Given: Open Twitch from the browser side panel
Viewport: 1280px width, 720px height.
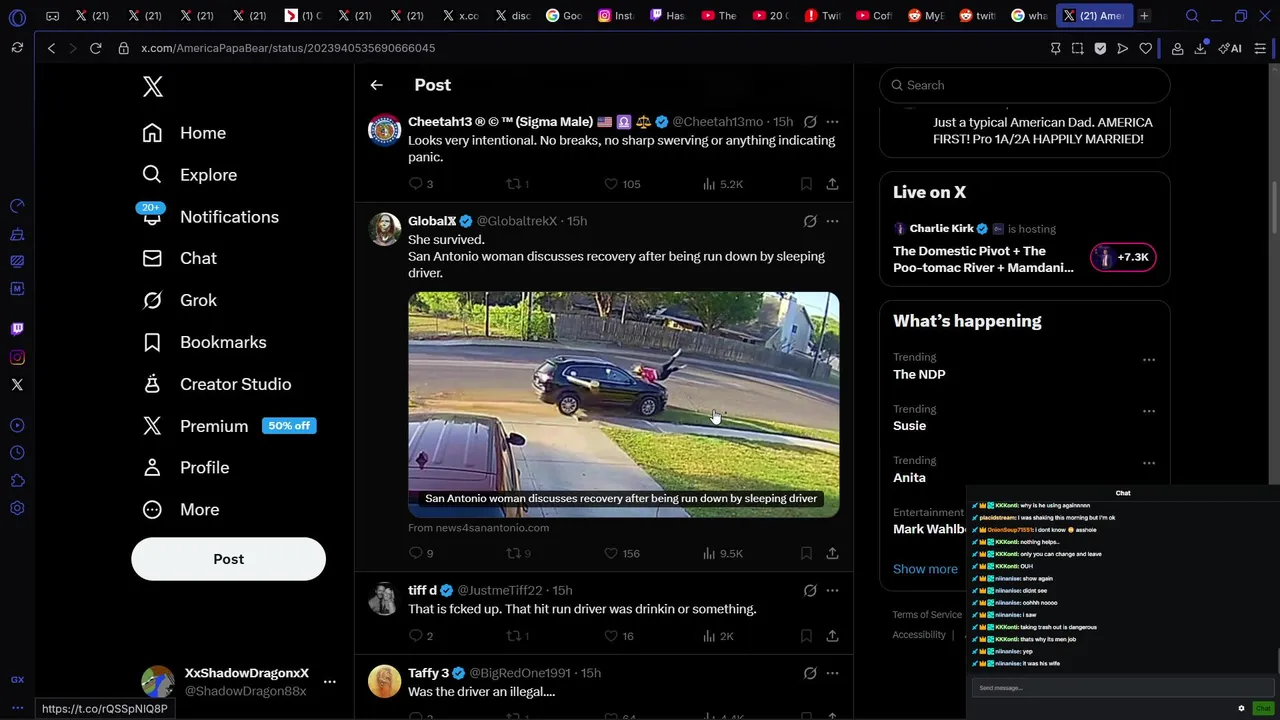Looking at the screenshot, I should [17, 329].
